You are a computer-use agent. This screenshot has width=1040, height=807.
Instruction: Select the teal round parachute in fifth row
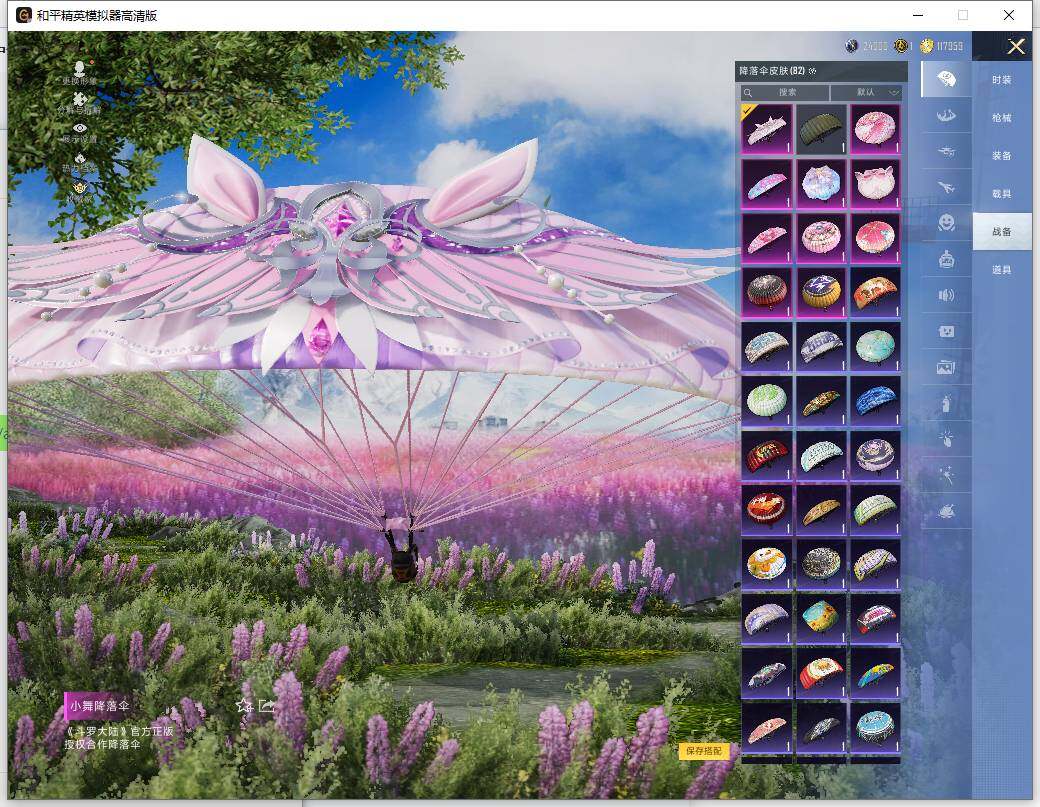[875, 347]
